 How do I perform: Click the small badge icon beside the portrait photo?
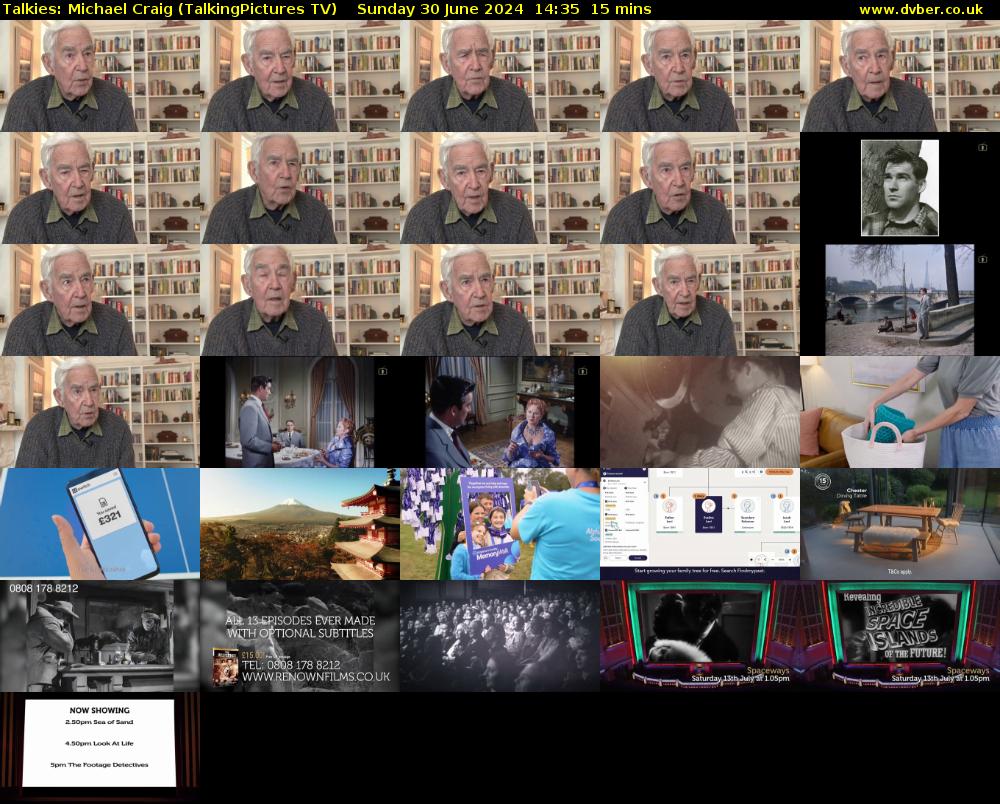tap(981, 147)
